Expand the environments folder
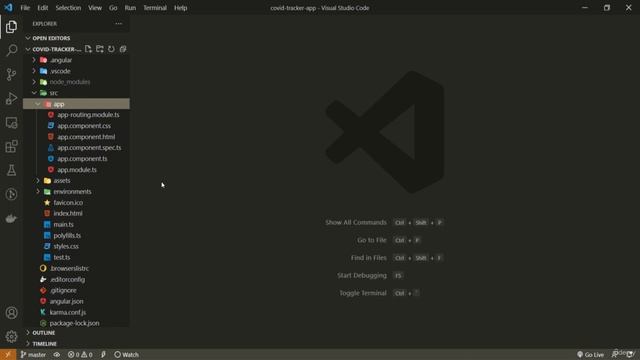The width and height of the screenshot is (640, 360). (x=76, y=191)
